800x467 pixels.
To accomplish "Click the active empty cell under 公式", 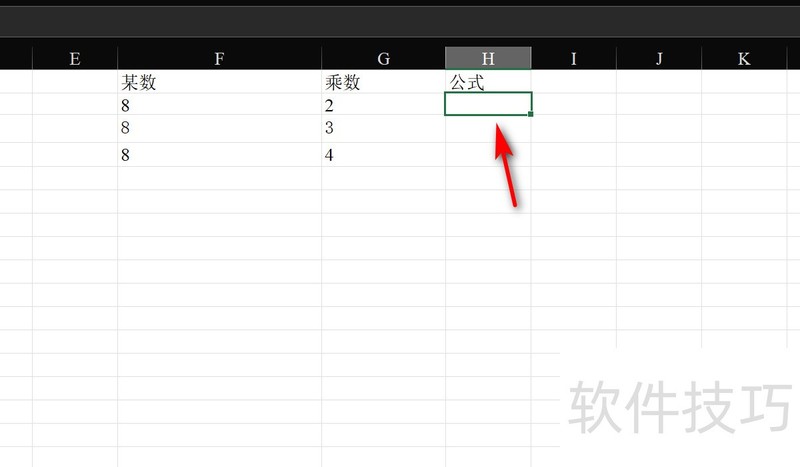I will pyautogui.click(x=488, y=104).
